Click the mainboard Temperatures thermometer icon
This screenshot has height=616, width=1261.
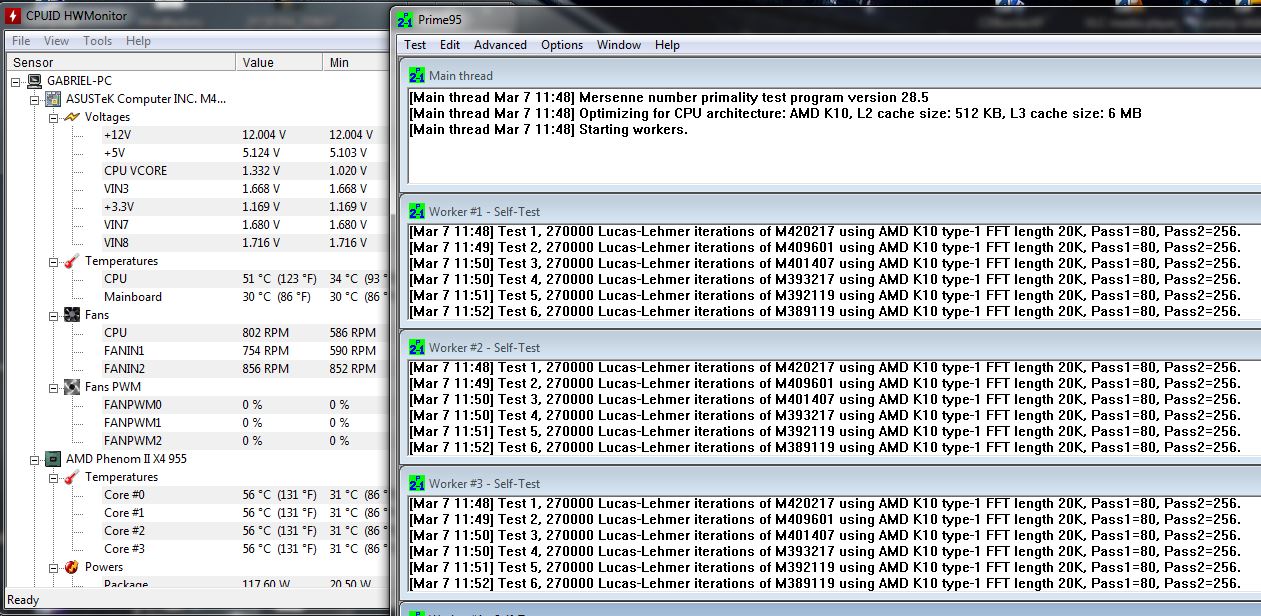tap(72, 261)
